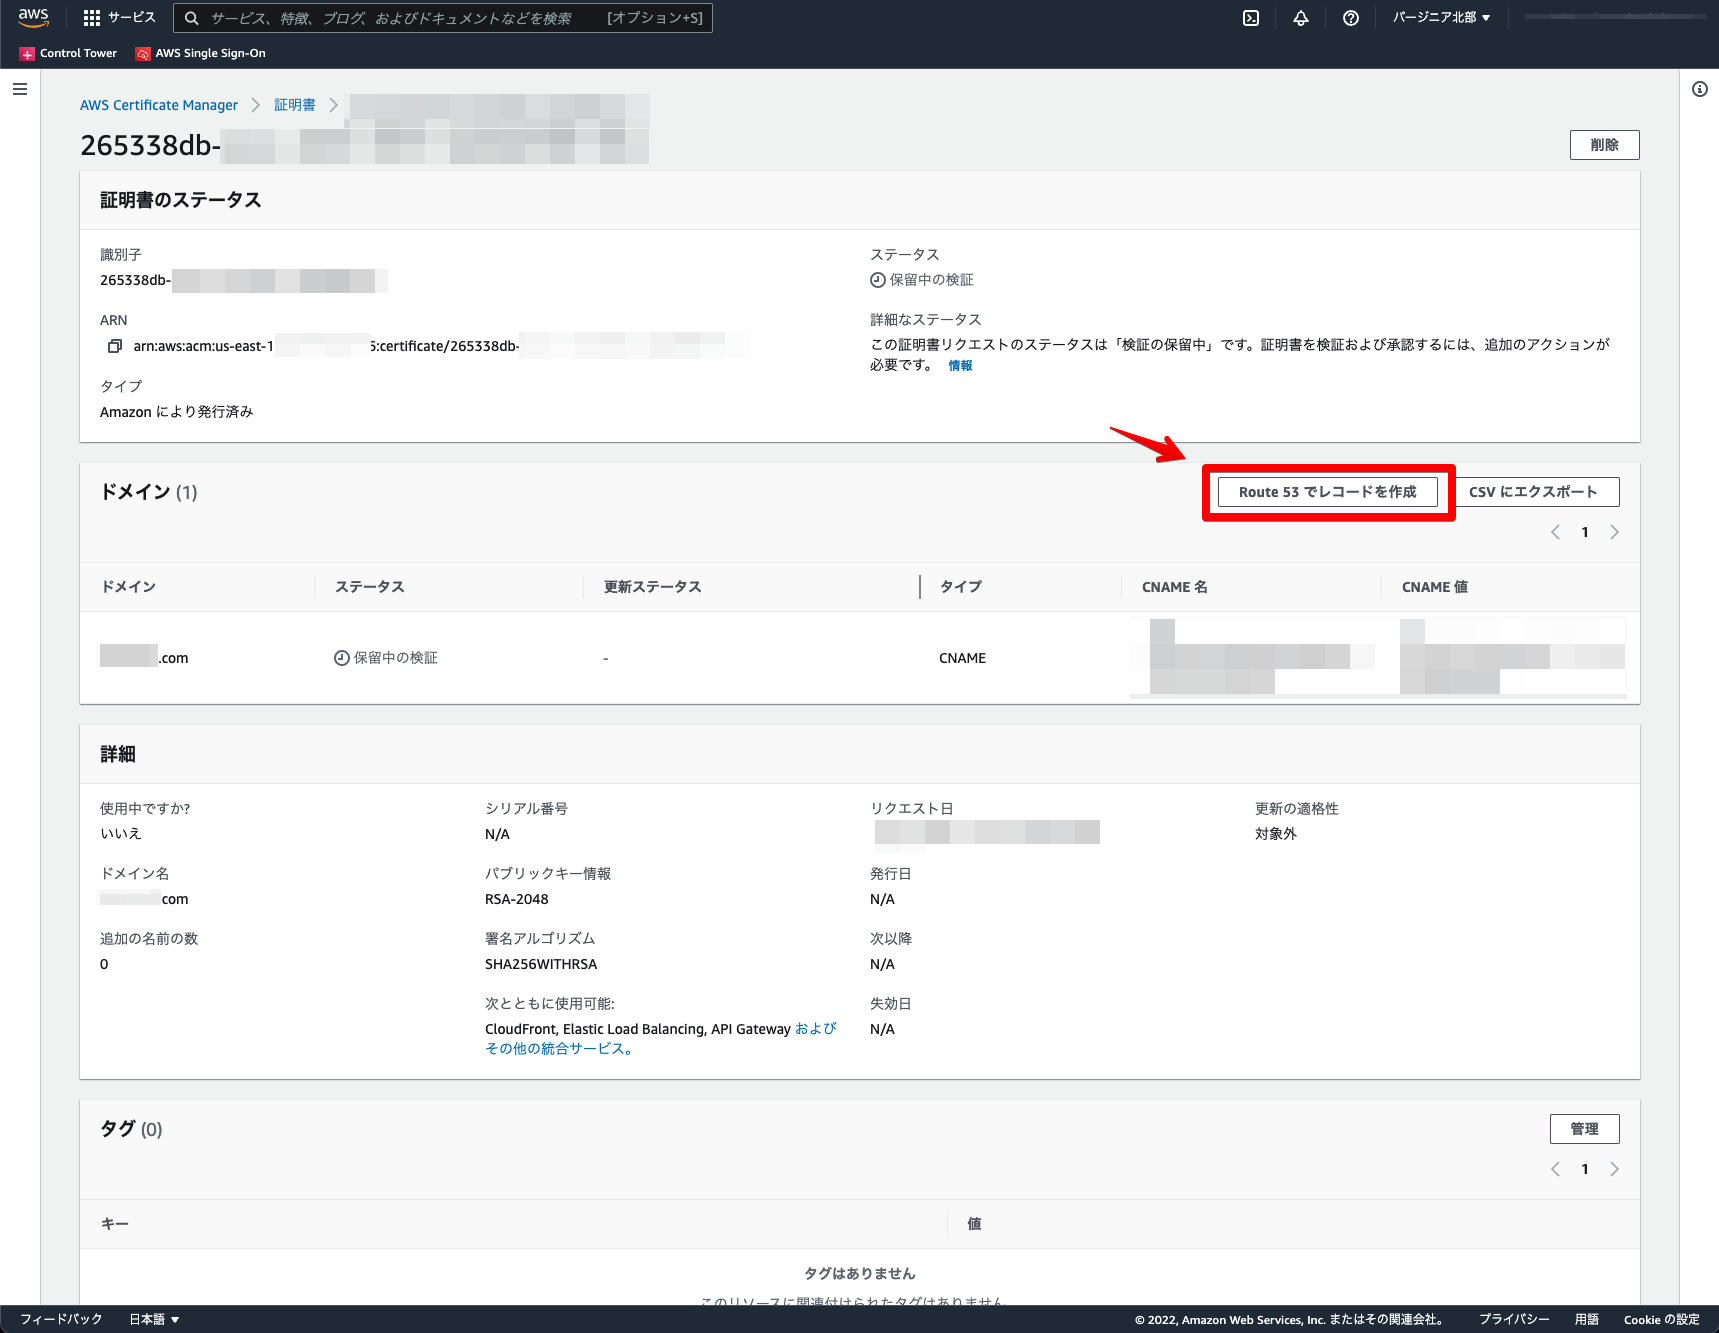Open the help question mark icon
The width and height of the screenshot is (1719, 1333).
(x=1351, y=18)
